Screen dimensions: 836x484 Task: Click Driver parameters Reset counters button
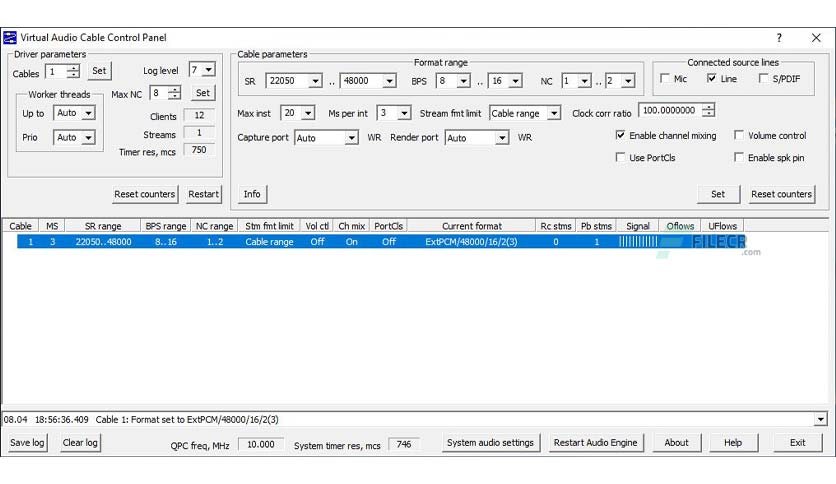[144, 194]
